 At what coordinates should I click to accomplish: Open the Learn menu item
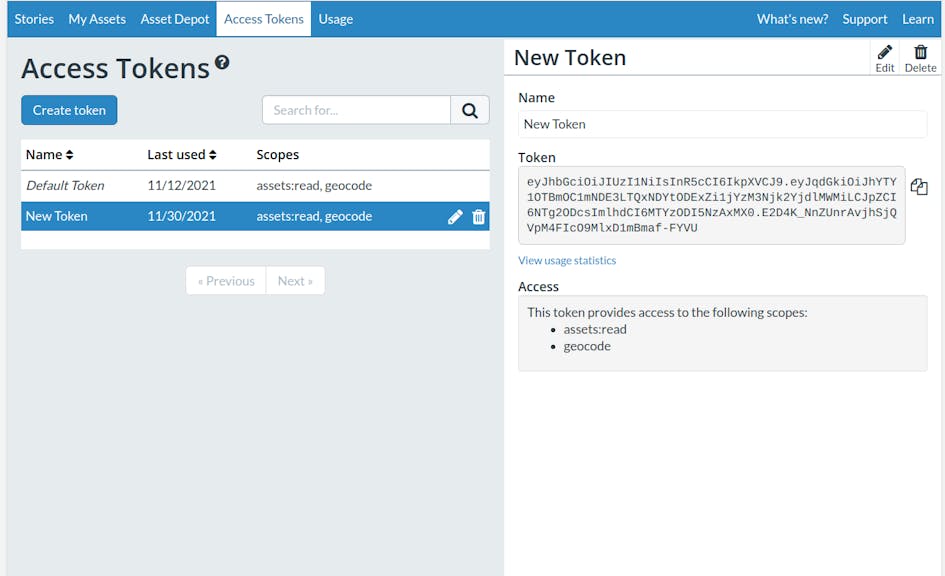917,18
